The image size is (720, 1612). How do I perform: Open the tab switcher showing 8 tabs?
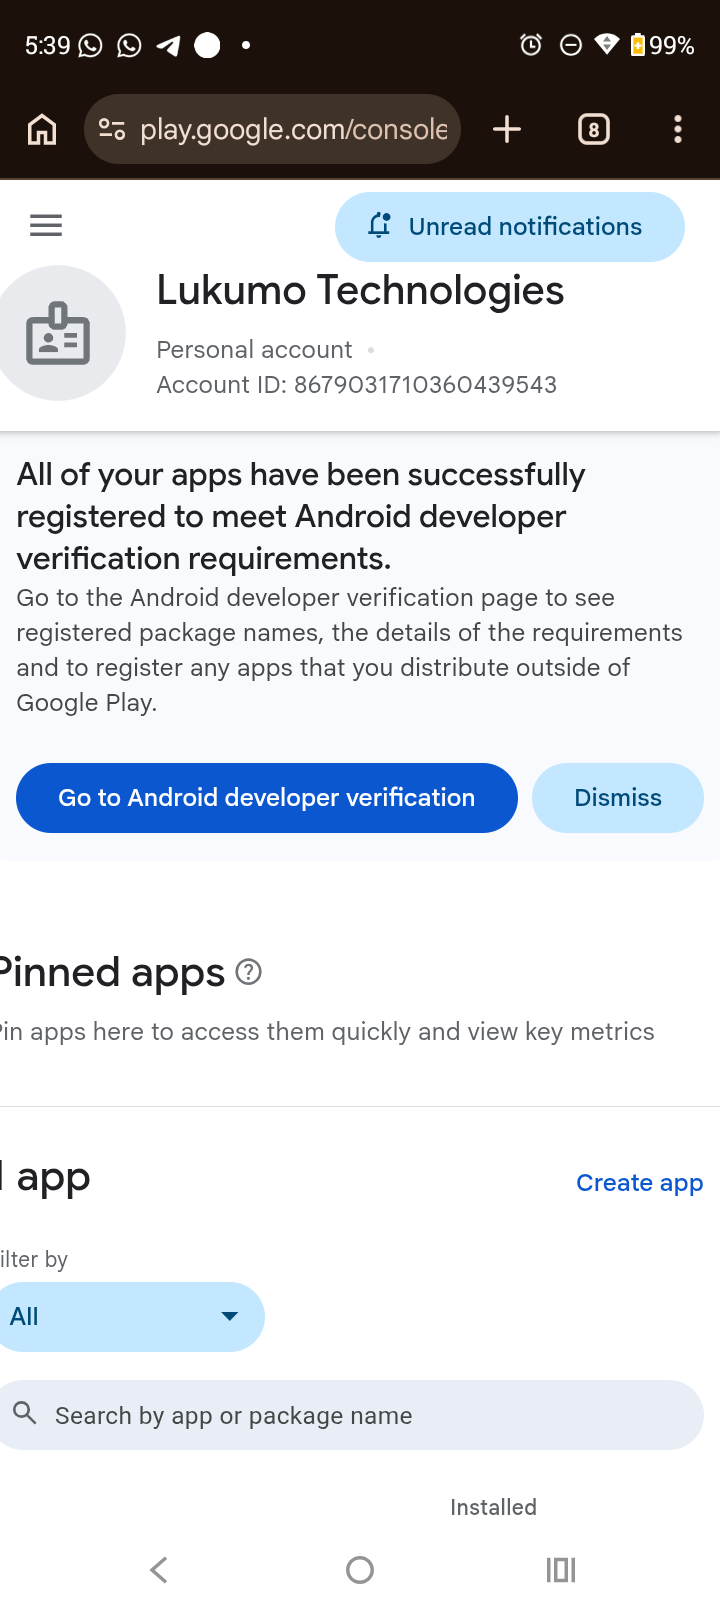click(594, 129)
